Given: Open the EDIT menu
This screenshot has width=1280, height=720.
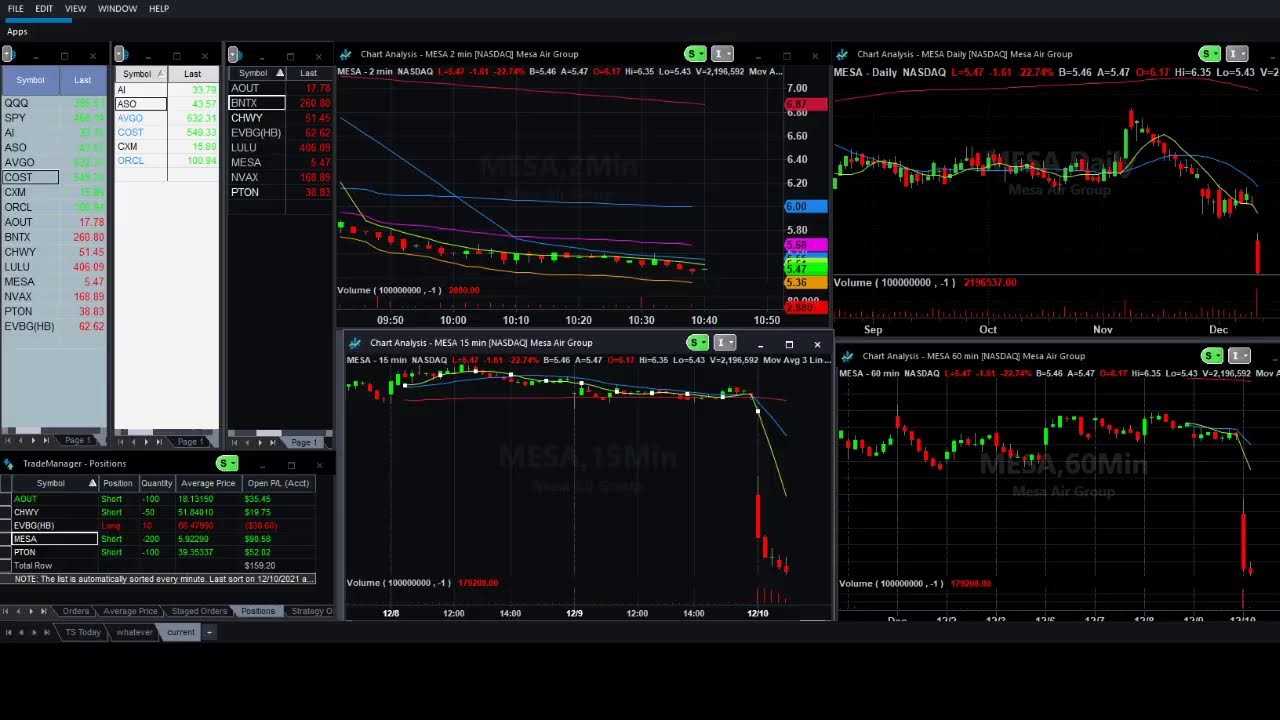Looking at the screenshot, I should (x=44, y=9).
